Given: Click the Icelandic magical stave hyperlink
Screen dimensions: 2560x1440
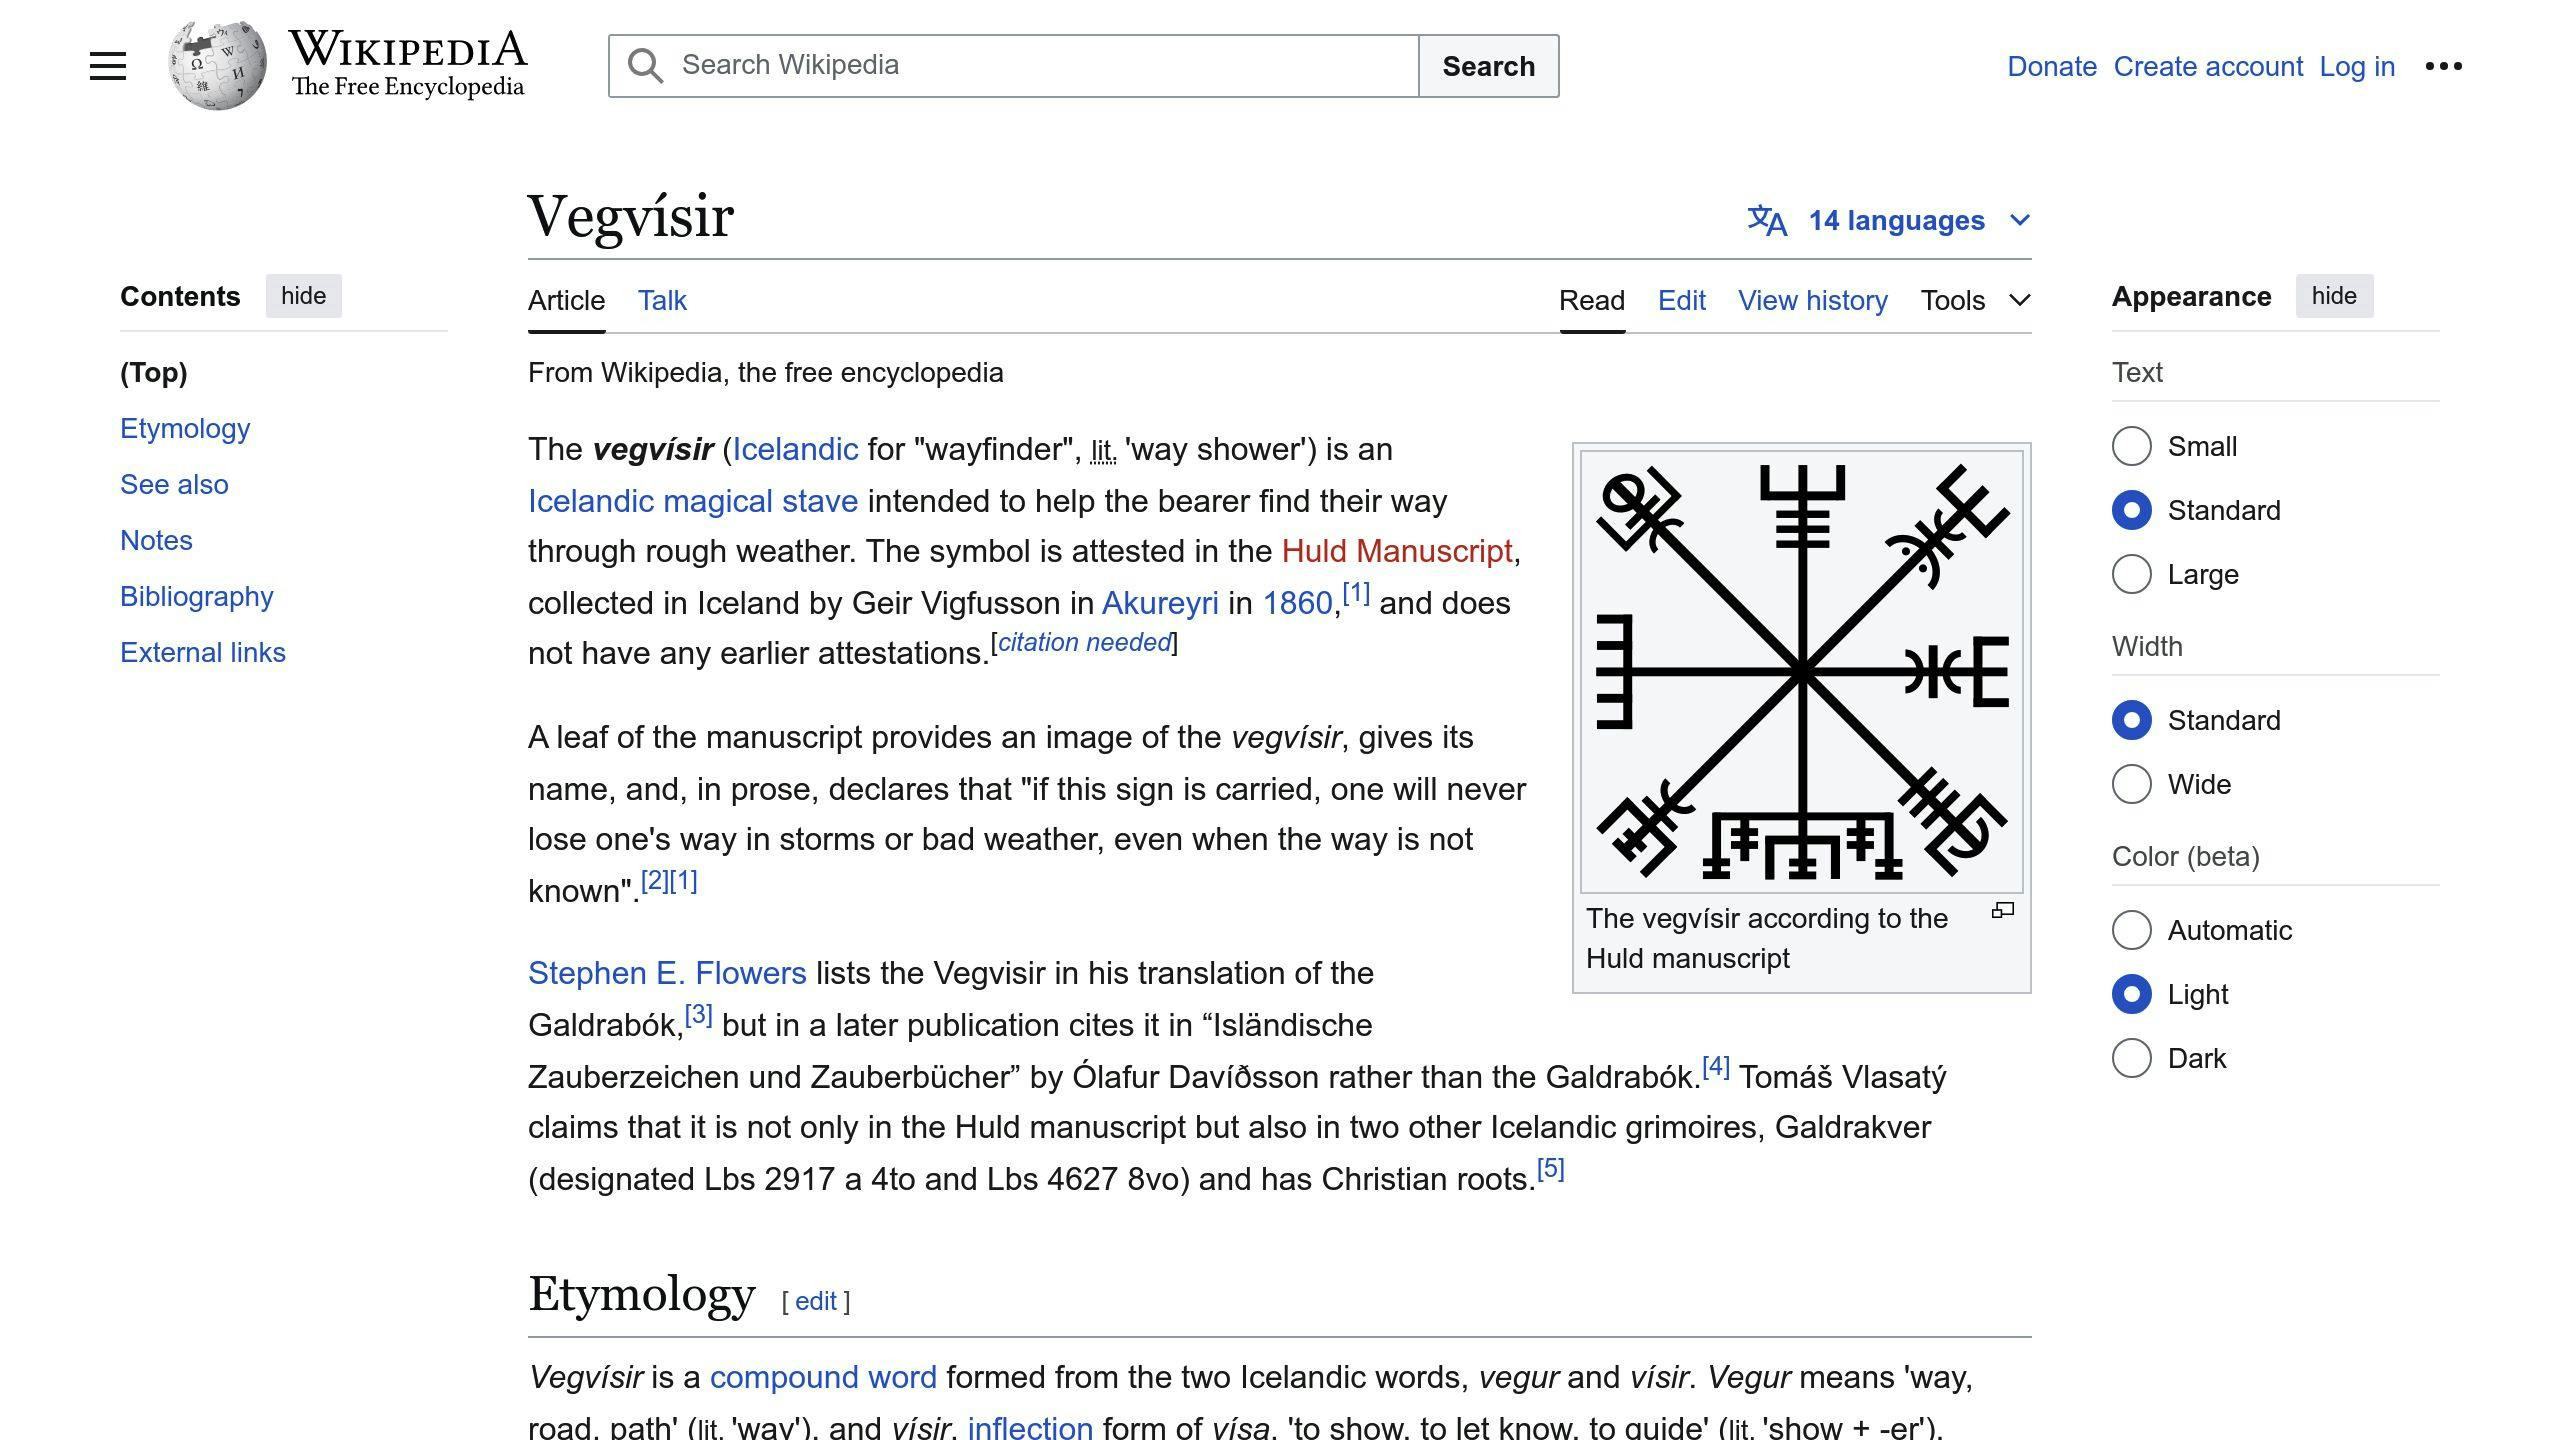Looking at the screenshot, I should coord(691,499).
